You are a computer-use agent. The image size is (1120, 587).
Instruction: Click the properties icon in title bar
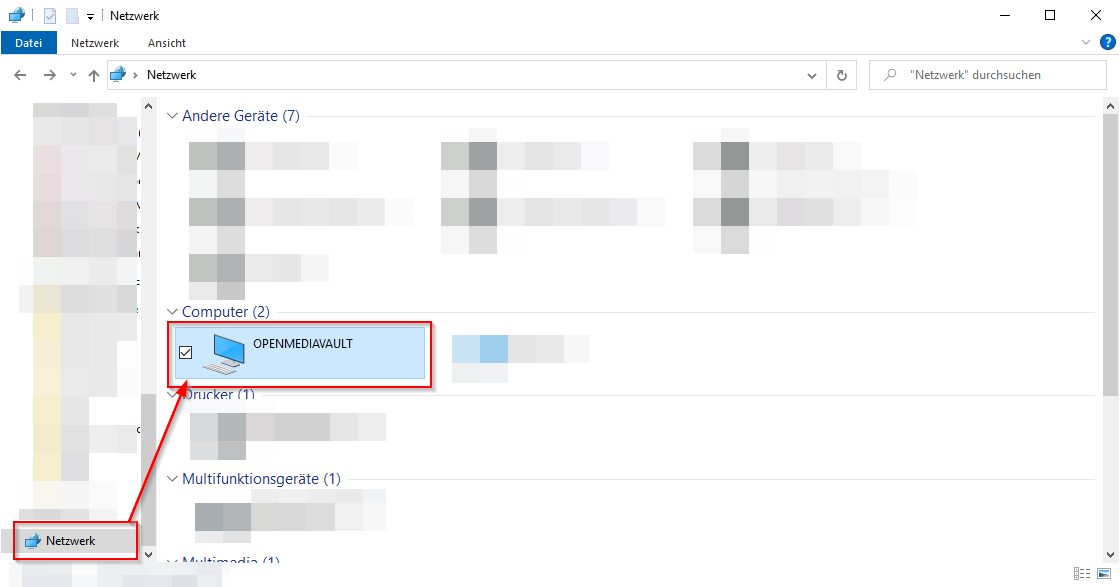coord(50,16)
